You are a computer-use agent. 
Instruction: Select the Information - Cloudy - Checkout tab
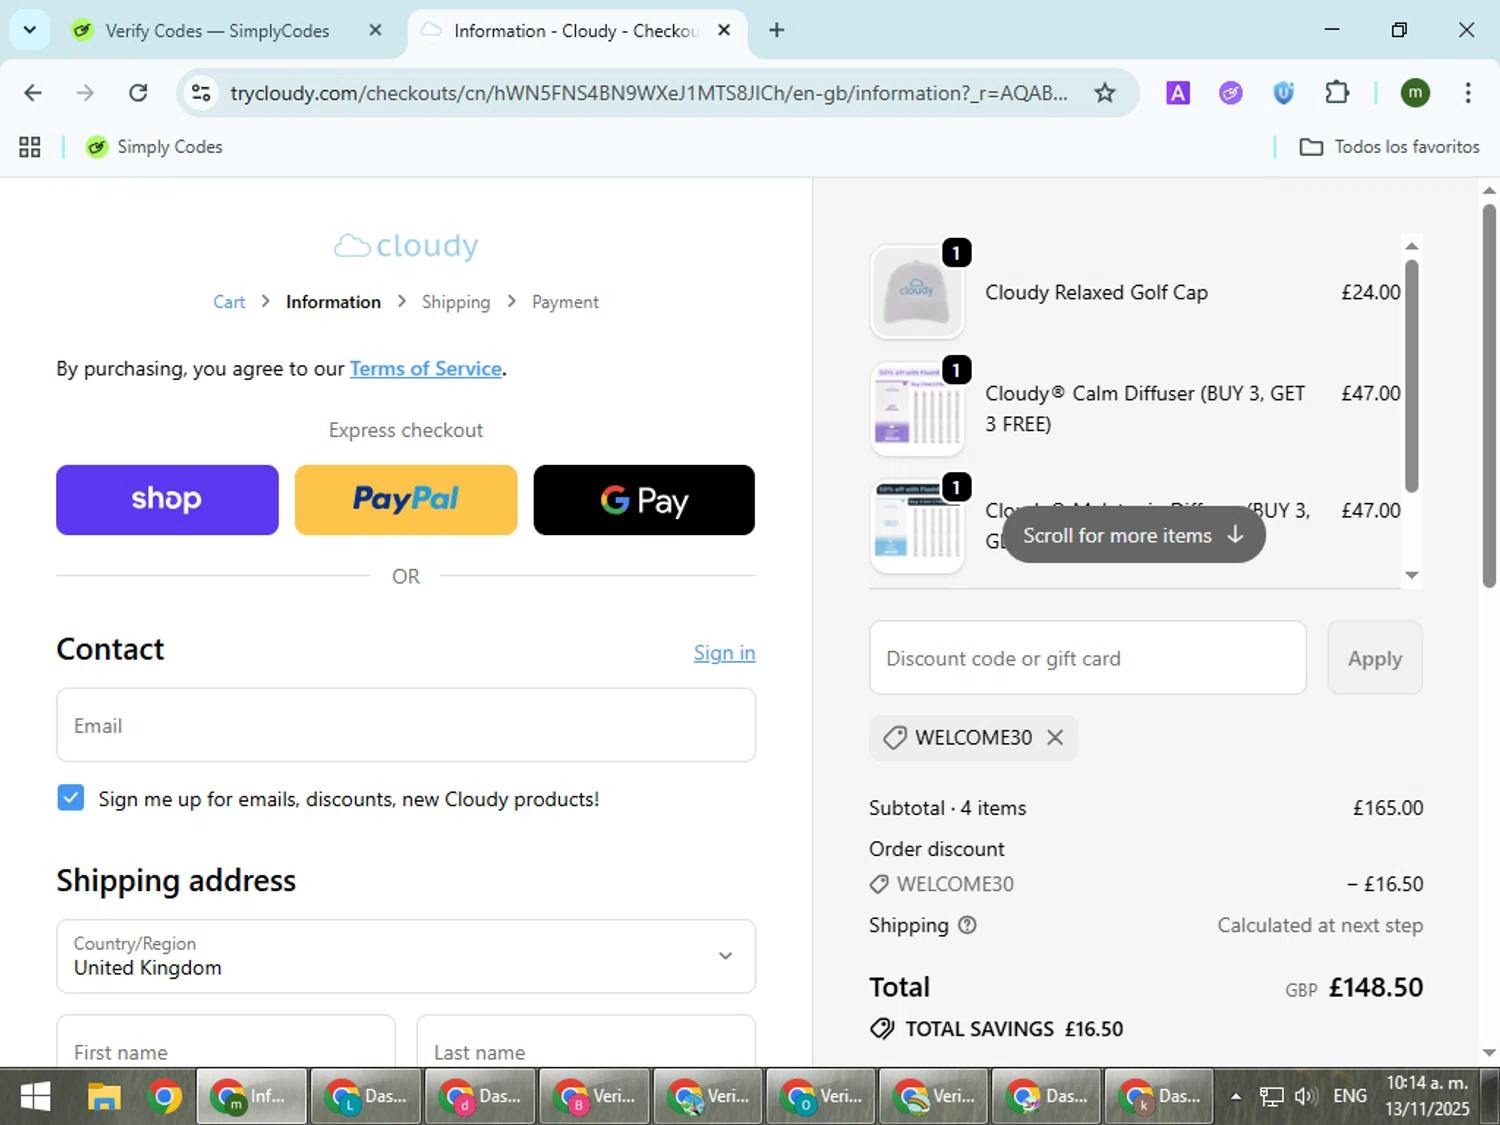(x=575, y=31)
